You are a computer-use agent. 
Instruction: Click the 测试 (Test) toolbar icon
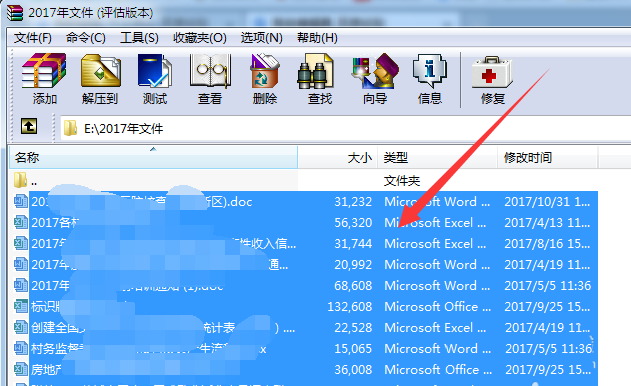(x=155, y=71)
